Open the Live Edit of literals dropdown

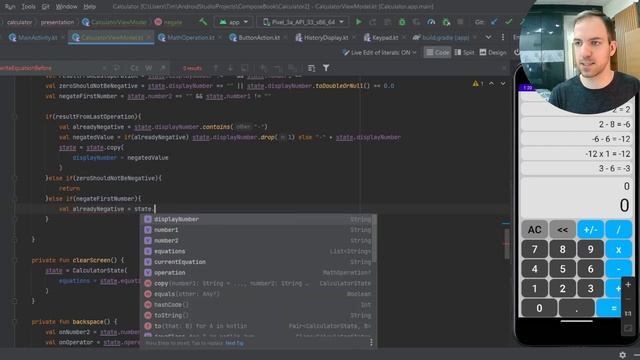[x=379, y=52]
